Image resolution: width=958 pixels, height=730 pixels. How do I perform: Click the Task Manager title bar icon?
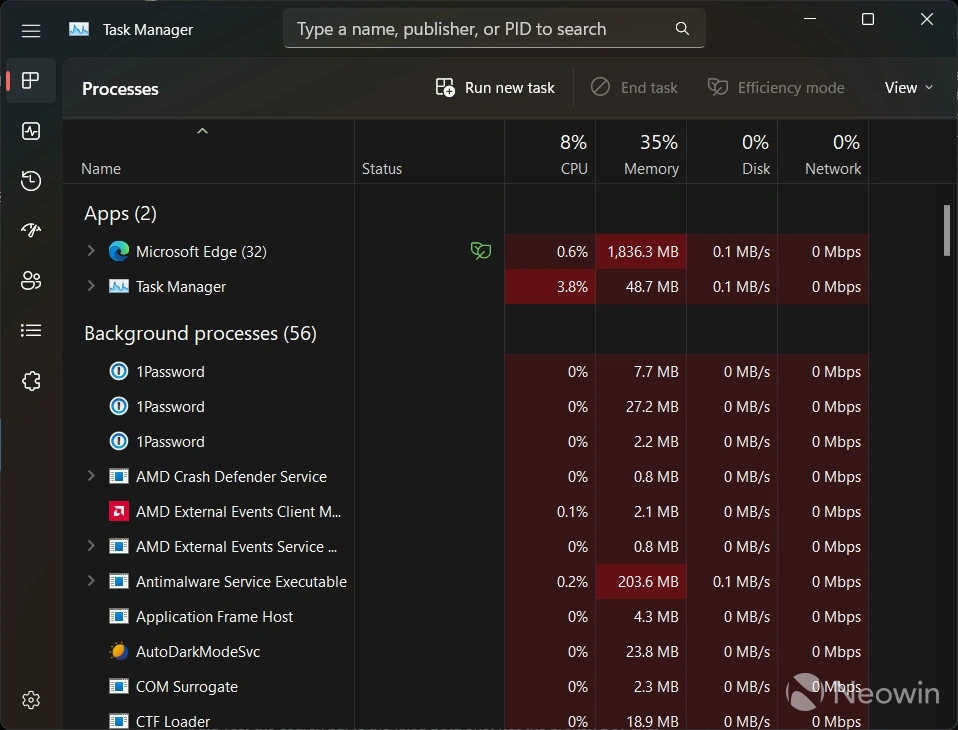(x=79, y=29)
